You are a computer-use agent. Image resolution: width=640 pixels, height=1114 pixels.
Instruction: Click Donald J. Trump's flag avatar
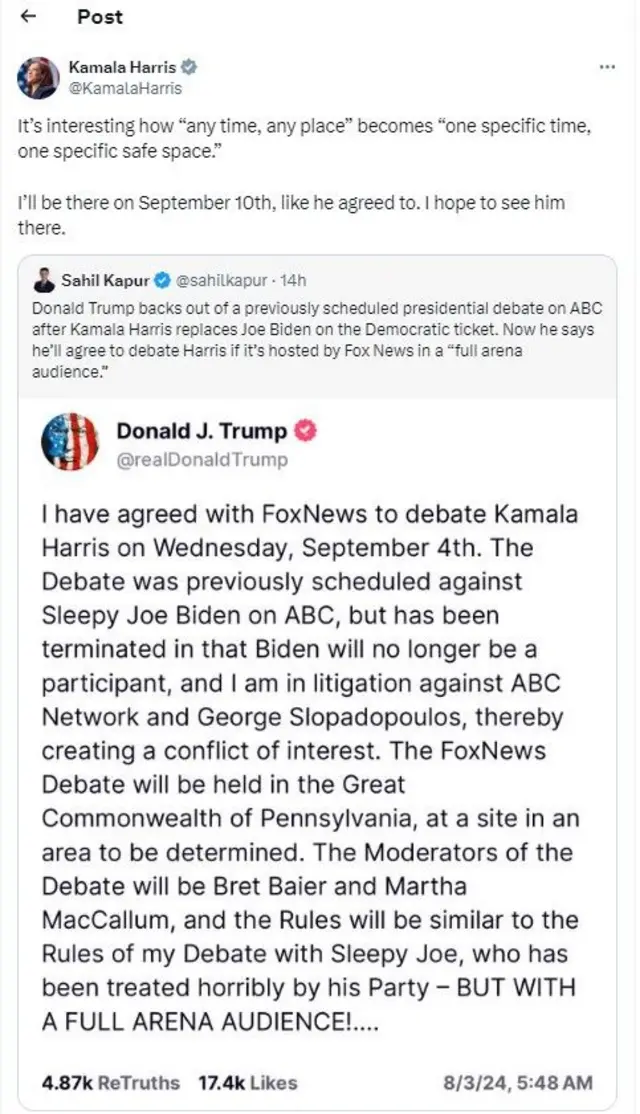(70, 441)
